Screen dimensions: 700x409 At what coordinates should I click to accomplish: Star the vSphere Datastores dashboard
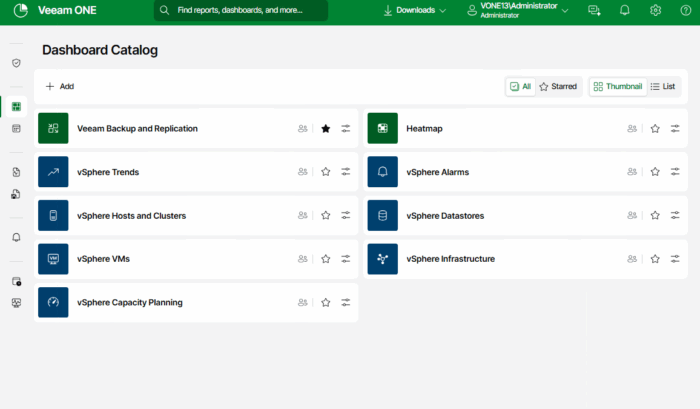click(655, 215)
